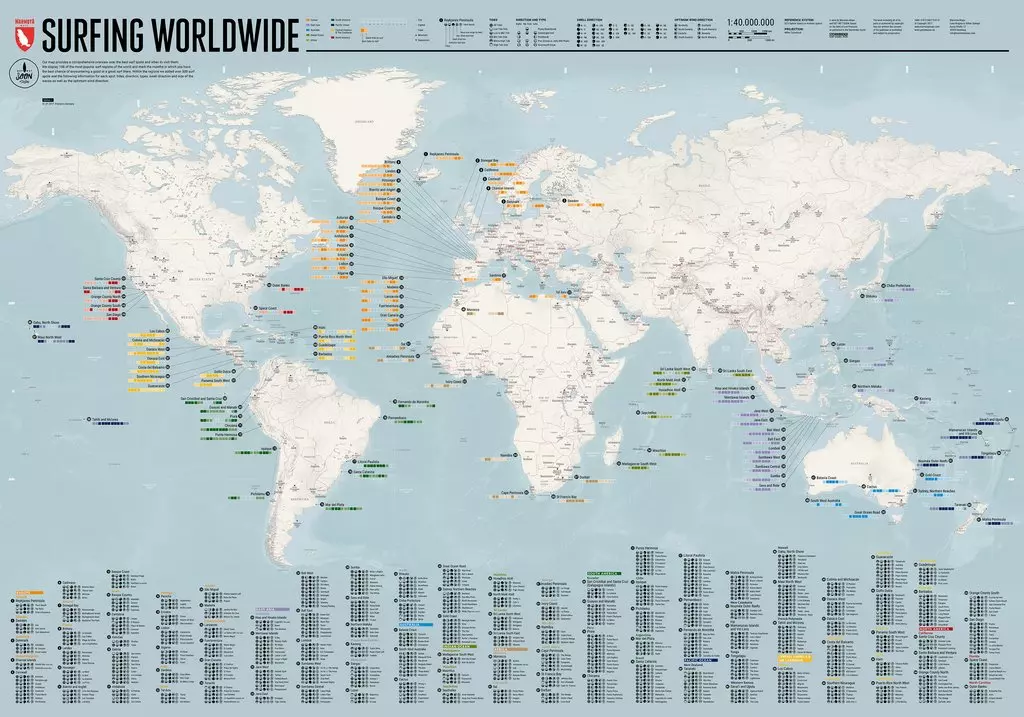Select the orange continent color swatch in legend

307,20
